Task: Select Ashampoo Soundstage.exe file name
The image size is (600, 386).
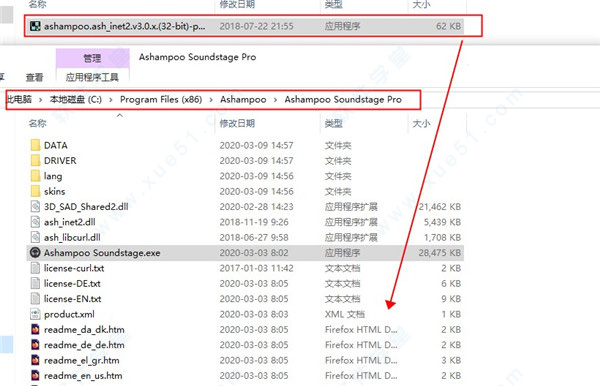Action: [x=102, y=253]
